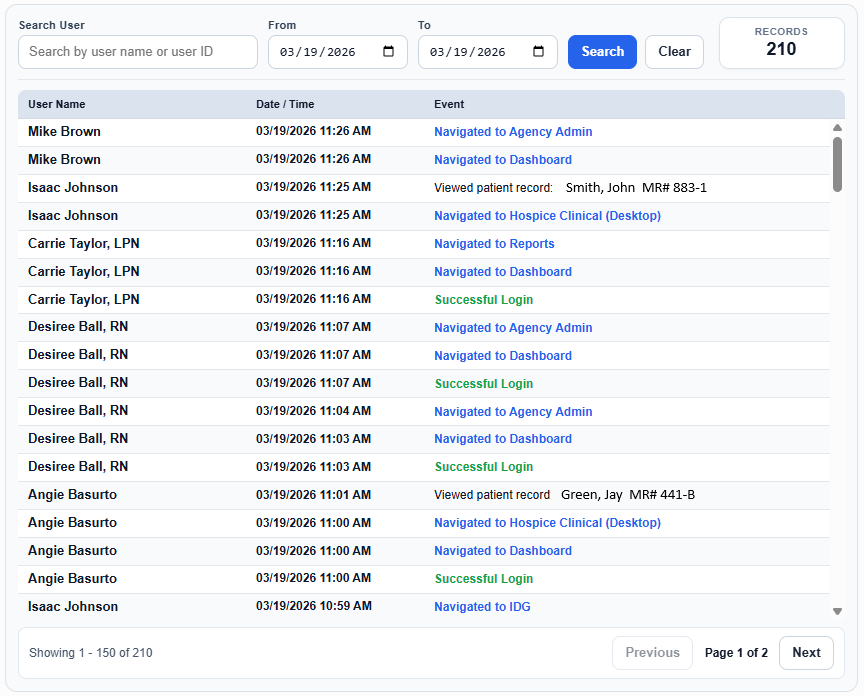Viewport: 864px width, 696px height.
Task: Click the Previous page button
Action: (x=652, y=653)
